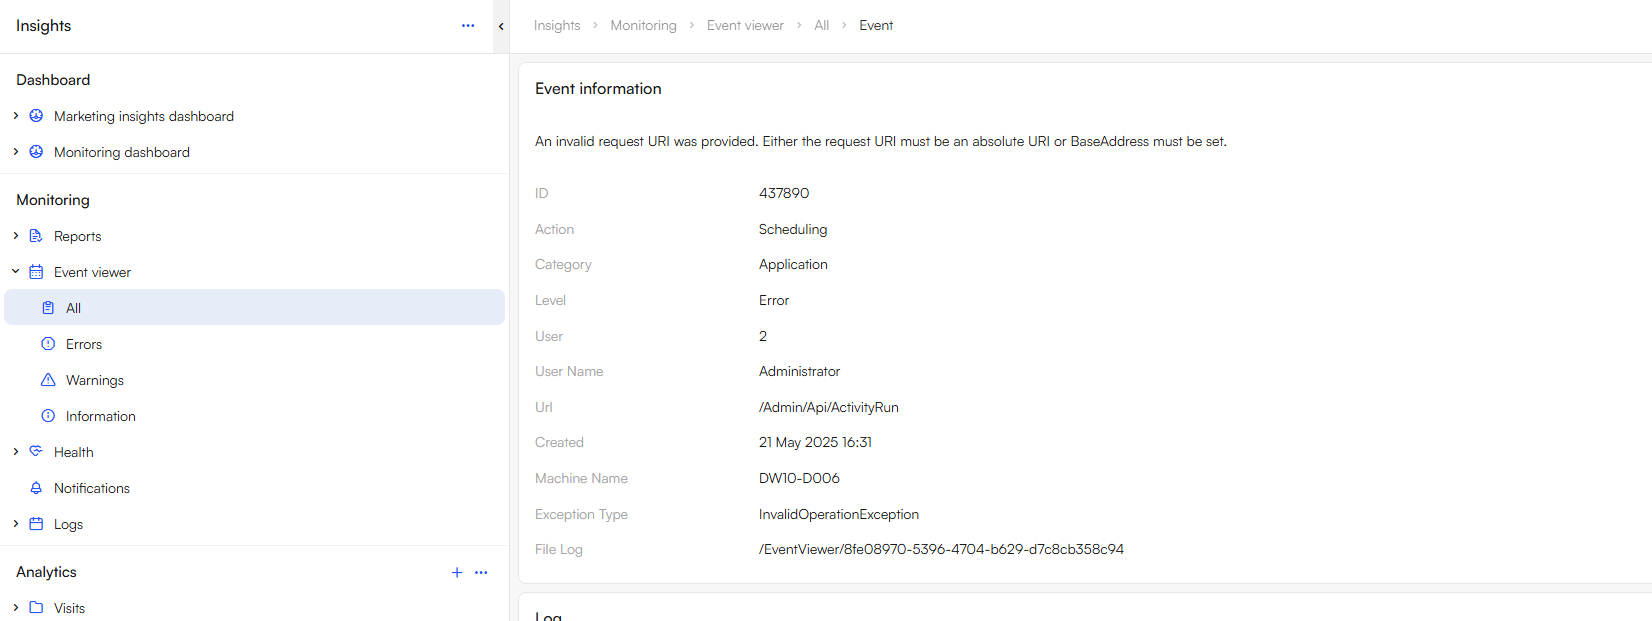Expand the Visits folder node

pyautogui.click(x=16, y=608)
